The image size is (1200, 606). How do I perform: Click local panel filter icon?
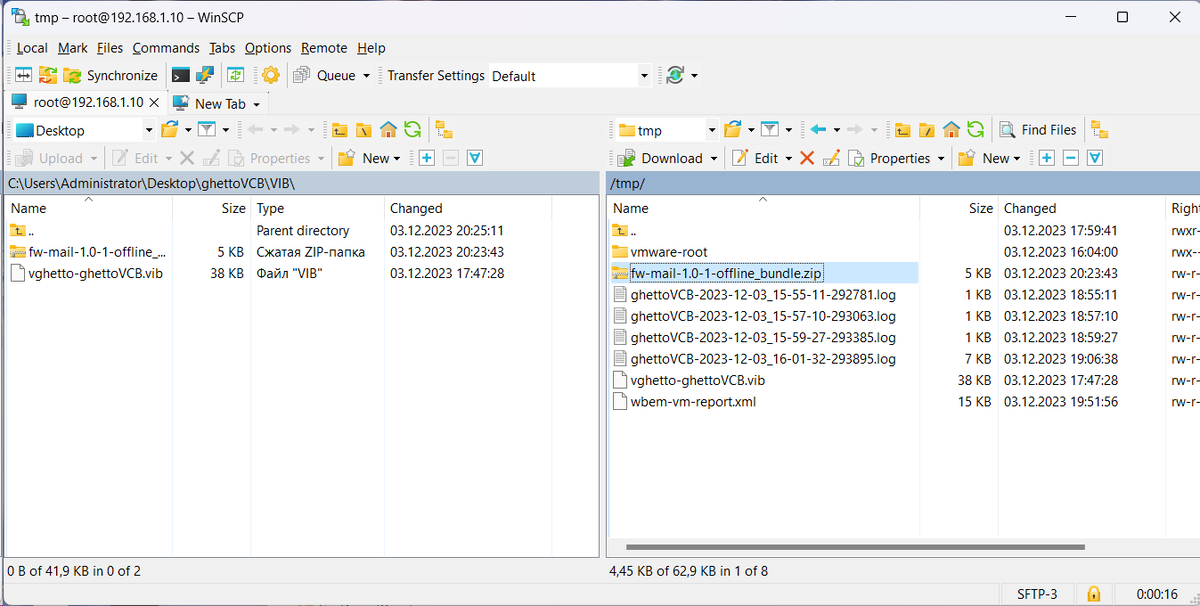click(206, 130)
